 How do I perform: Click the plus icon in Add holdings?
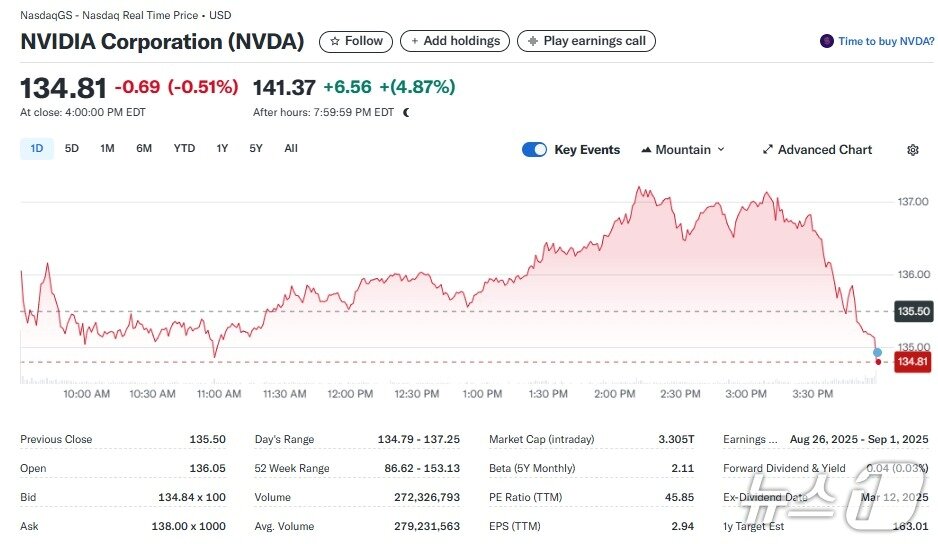(414, 41)
